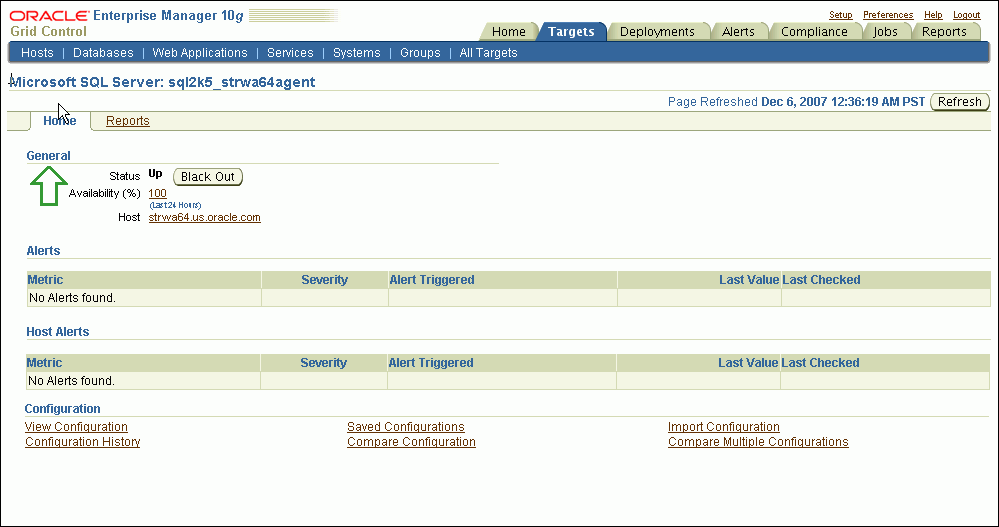Switch to the Reports subtab

click(128, 121)
